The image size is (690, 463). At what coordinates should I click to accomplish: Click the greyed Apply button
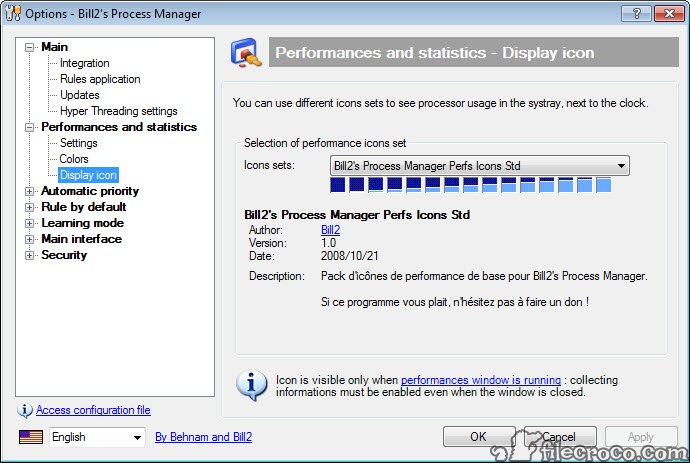pos(641,437)
